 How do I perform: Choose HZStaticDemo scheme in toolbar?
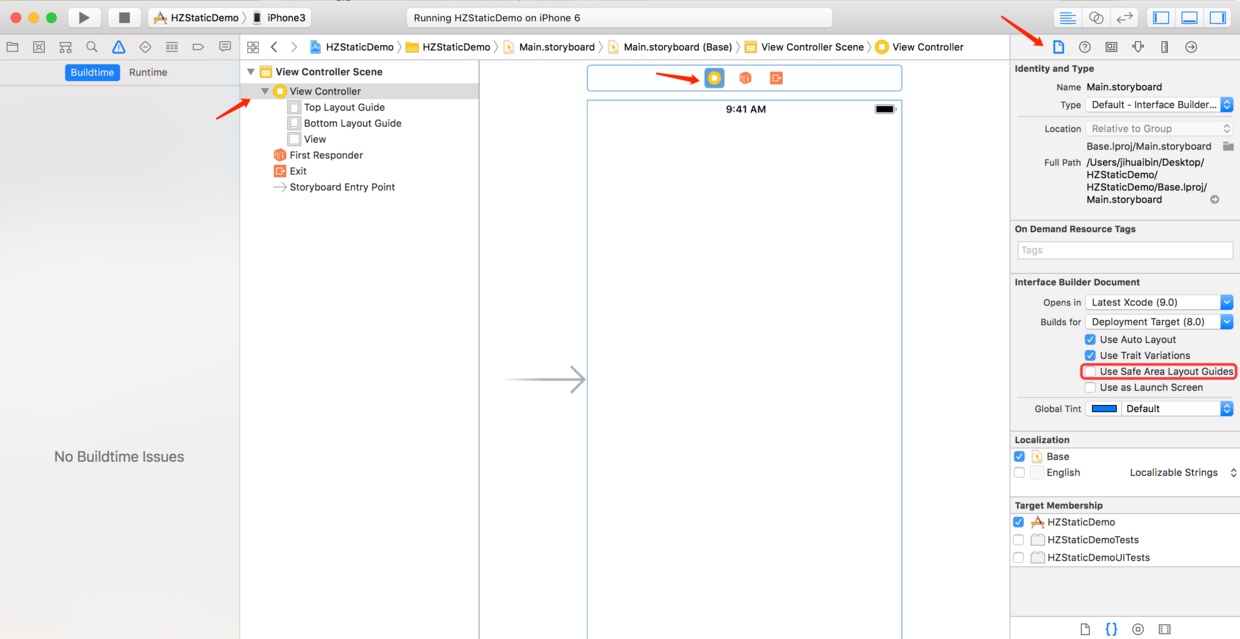[x=196, y=17]
